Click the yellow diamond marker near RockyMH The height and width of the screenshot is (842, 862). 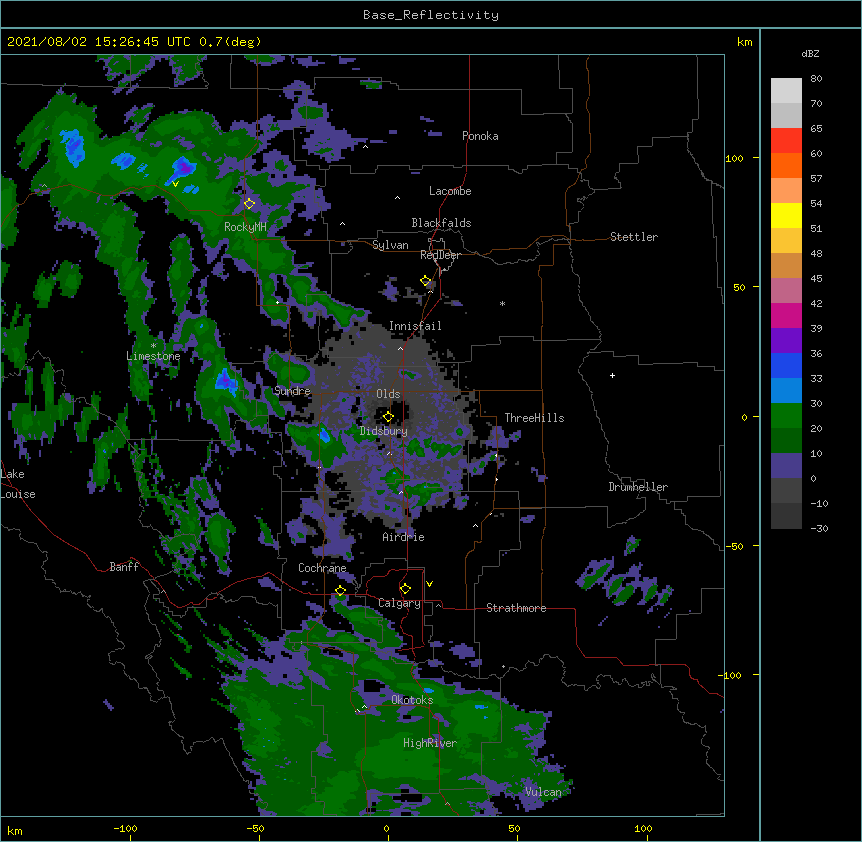point(249,204)
